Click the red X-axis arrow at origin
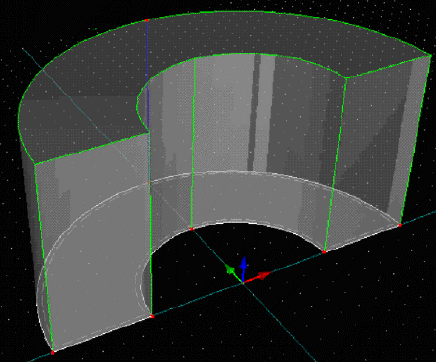The width and height of the screenshot is (436, 362). [x=259, y=276]
